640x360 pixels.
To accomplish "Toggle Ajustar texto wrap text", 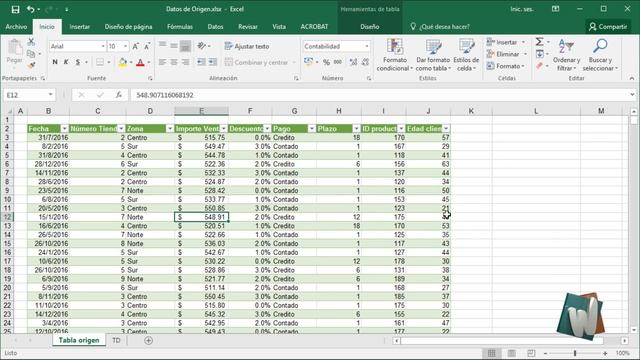I will coord(247,46).
